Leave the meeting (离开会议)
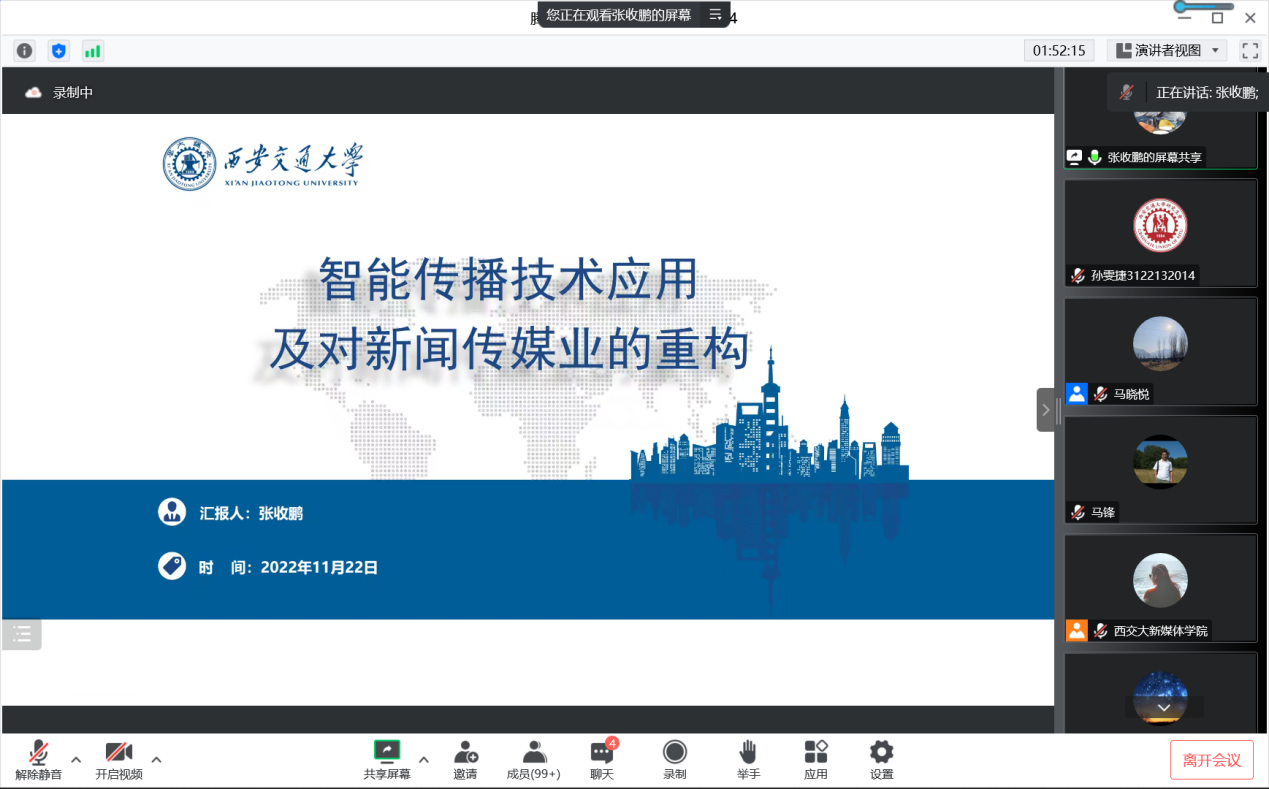The height and width of the screenshot is (789, 1269). click(x=1211, y=760)
